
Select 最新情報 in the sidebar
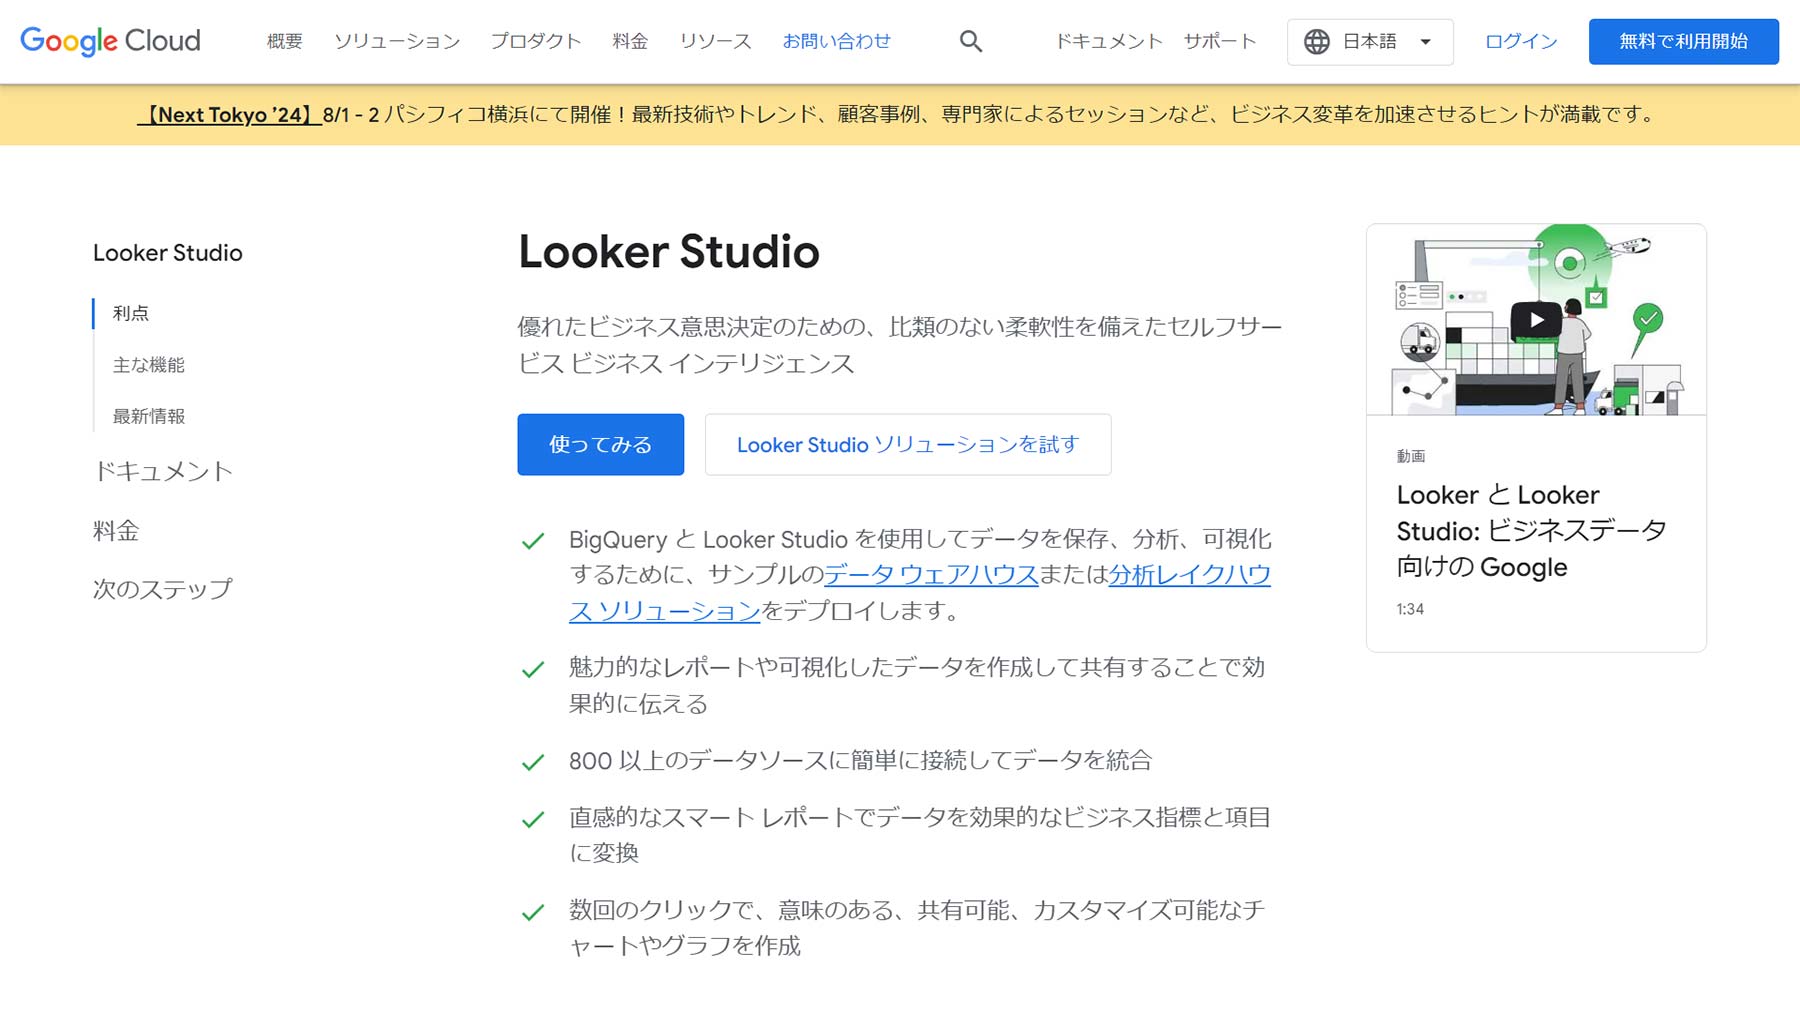coord(149,416)
